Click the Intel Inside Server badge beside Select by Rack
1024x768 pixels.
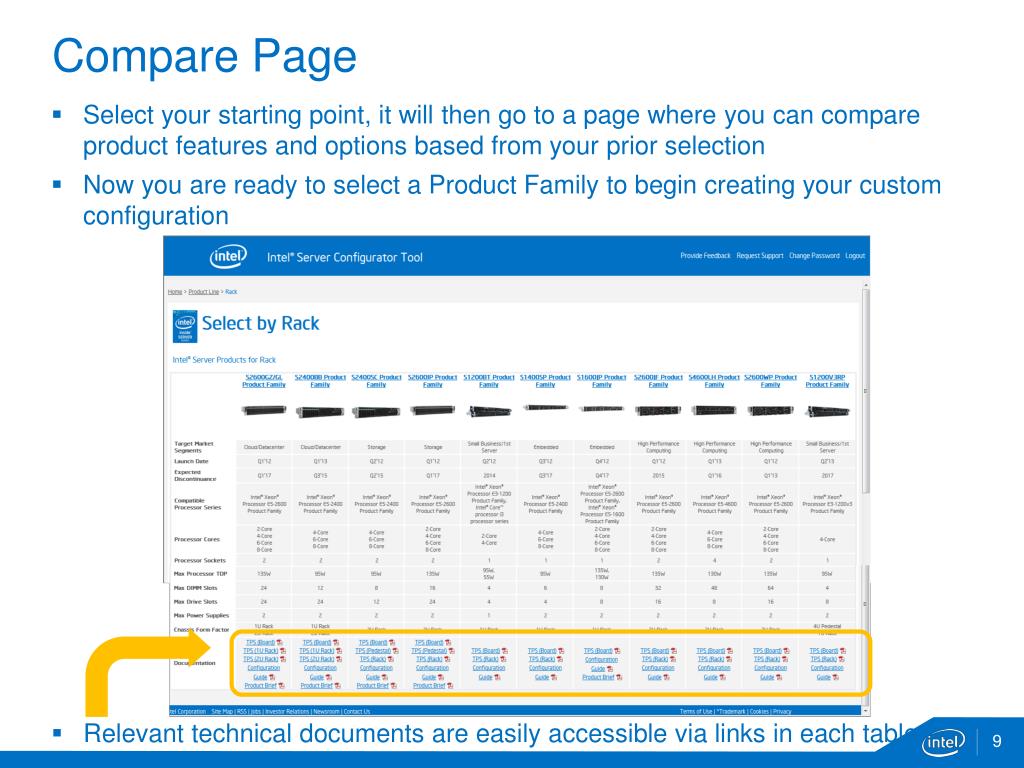coord(185,327)
